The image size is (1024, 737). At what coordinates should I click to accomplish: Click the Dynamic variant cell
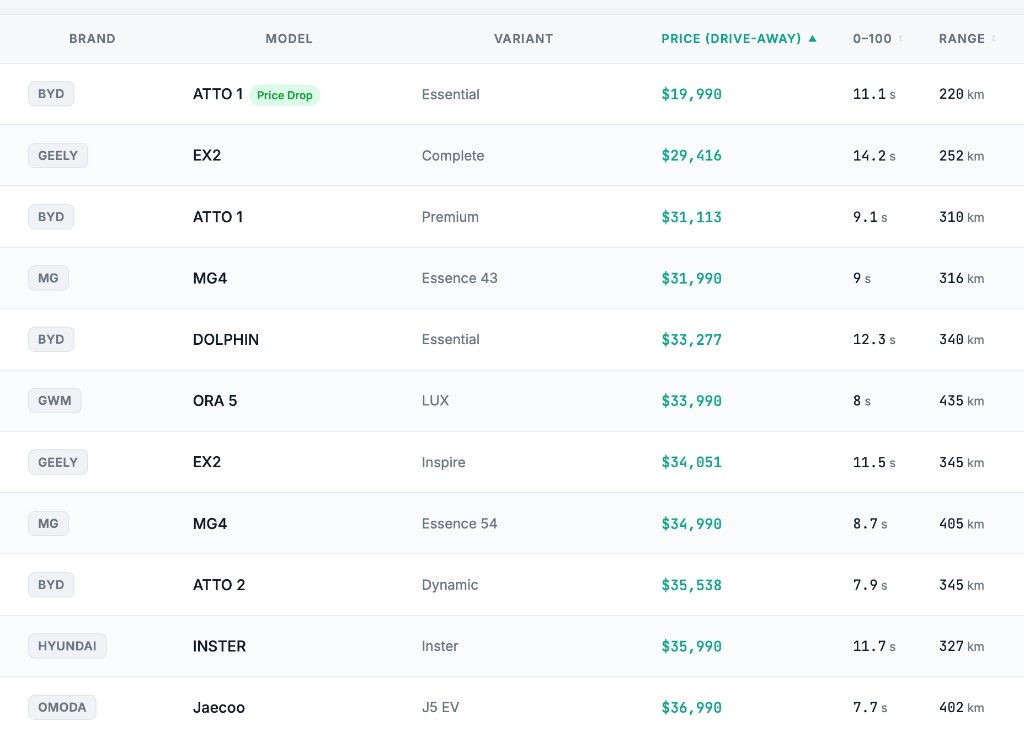click(449, 585)
